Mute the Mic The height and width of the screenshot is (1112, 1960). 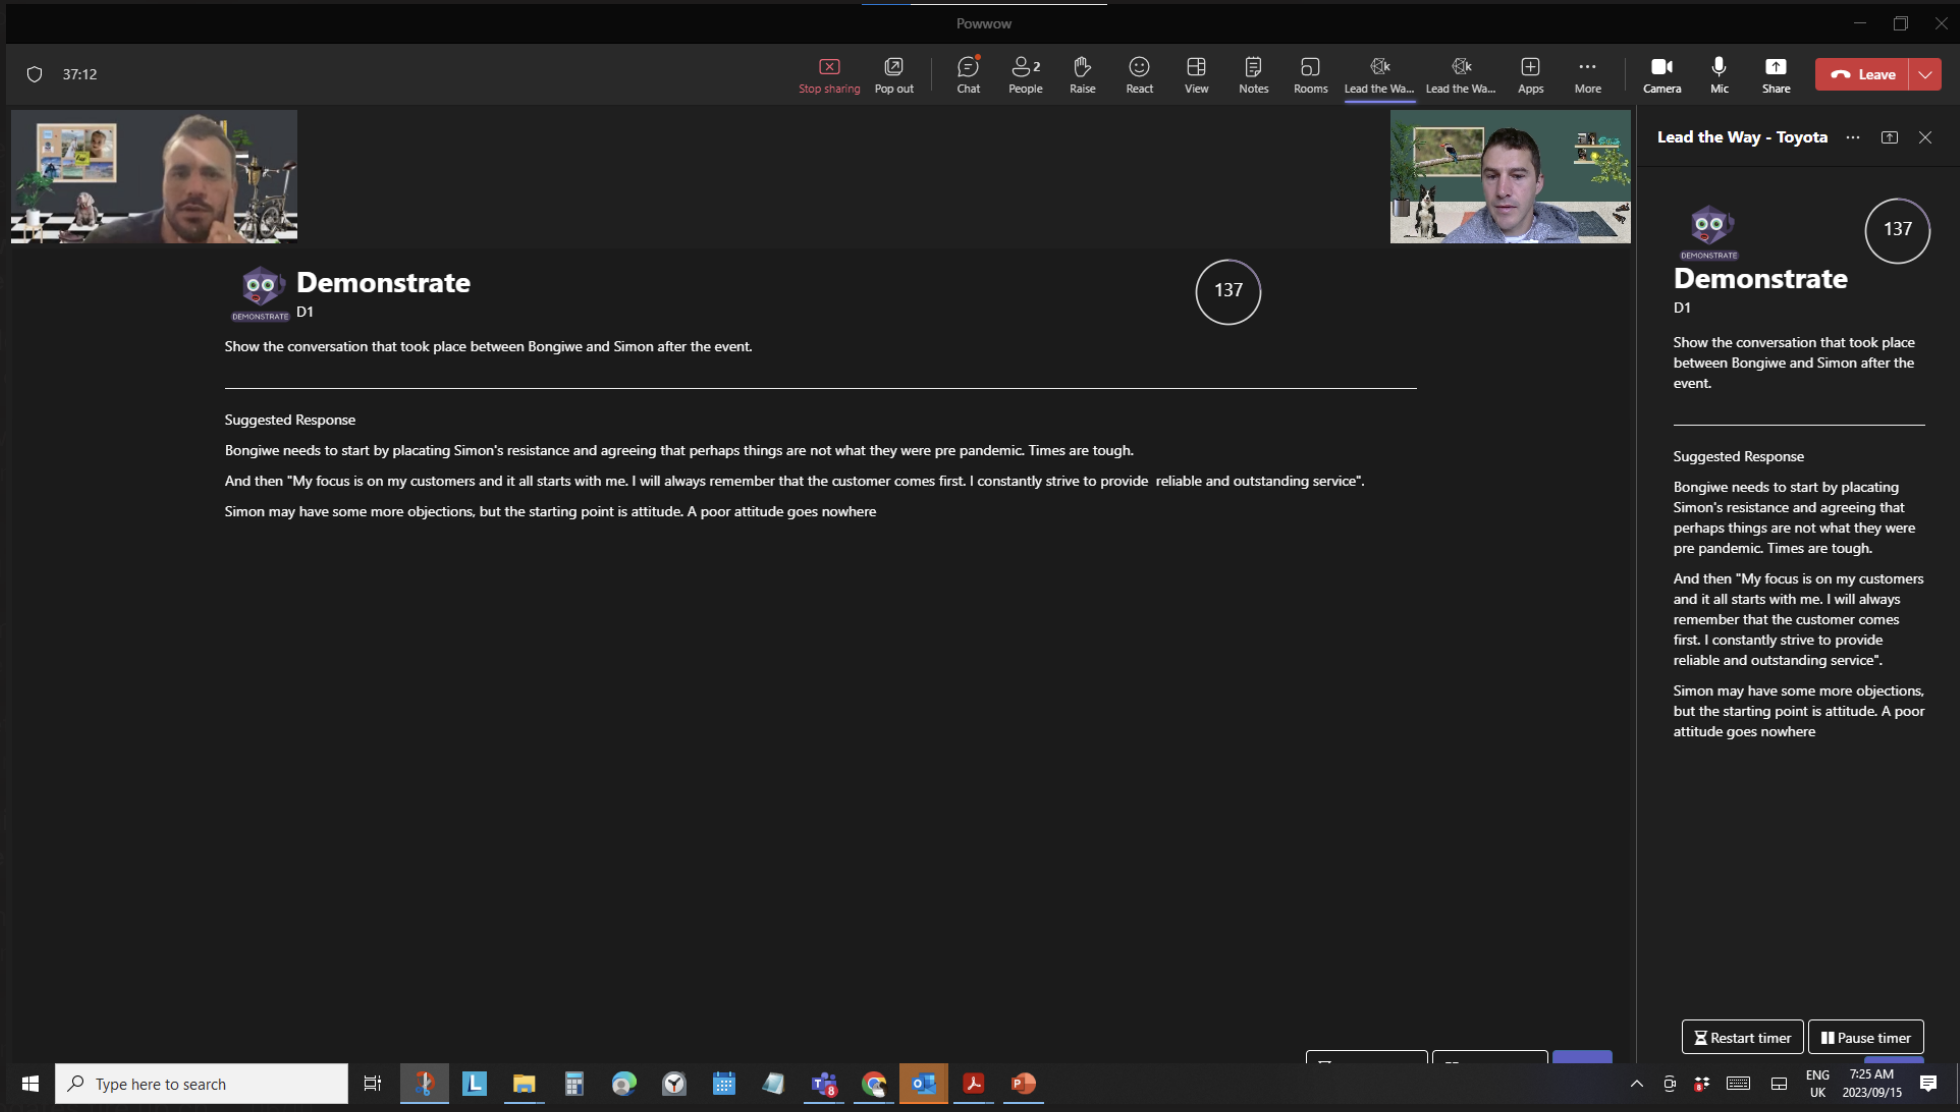pyautogui.click(x=1719, y=74)
